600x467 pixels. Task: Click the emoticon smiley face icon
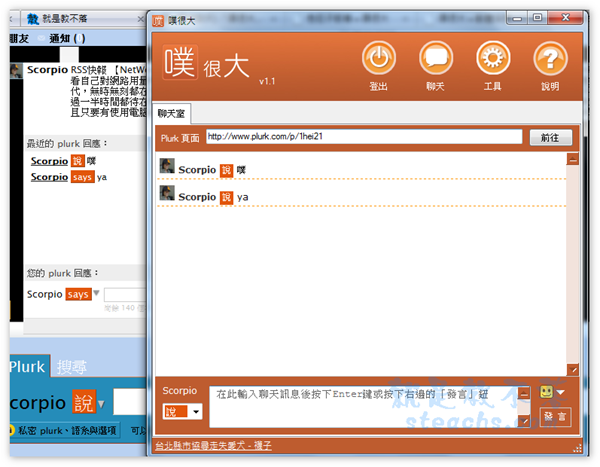pos(546,392)
